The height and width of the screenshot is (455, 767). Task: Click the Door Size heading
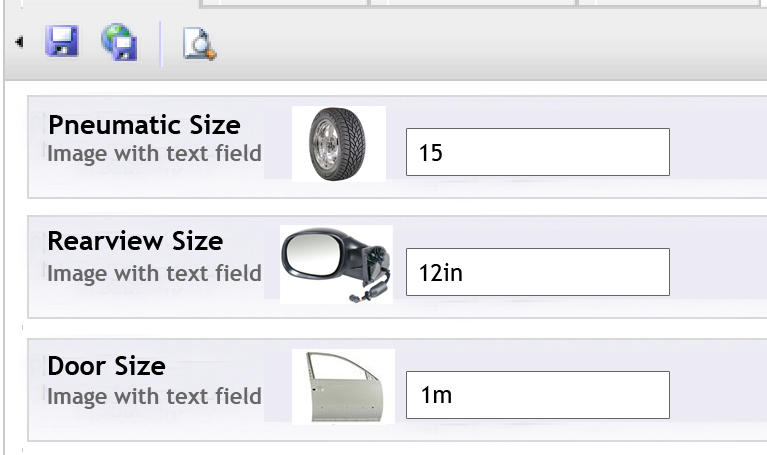(x=106, y=365)
